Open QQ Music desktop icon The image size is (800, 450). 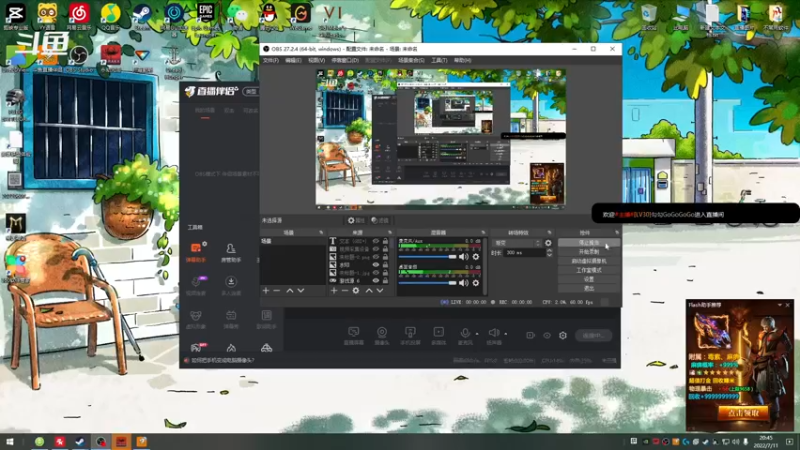click(x=110, y=15)
